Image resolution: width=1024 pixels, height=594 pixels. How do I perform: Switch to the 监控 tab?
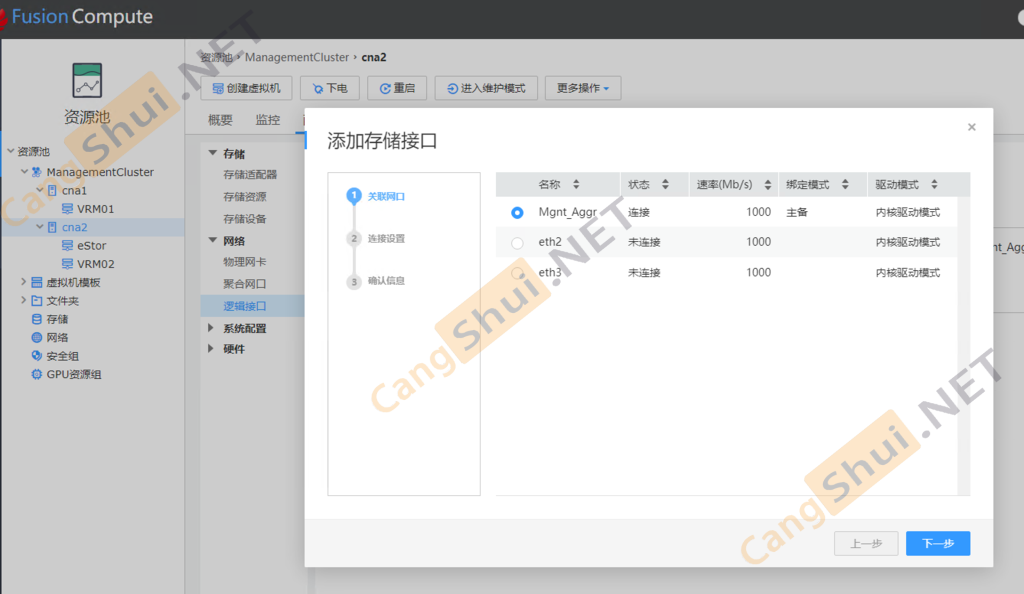coord(268,119)
